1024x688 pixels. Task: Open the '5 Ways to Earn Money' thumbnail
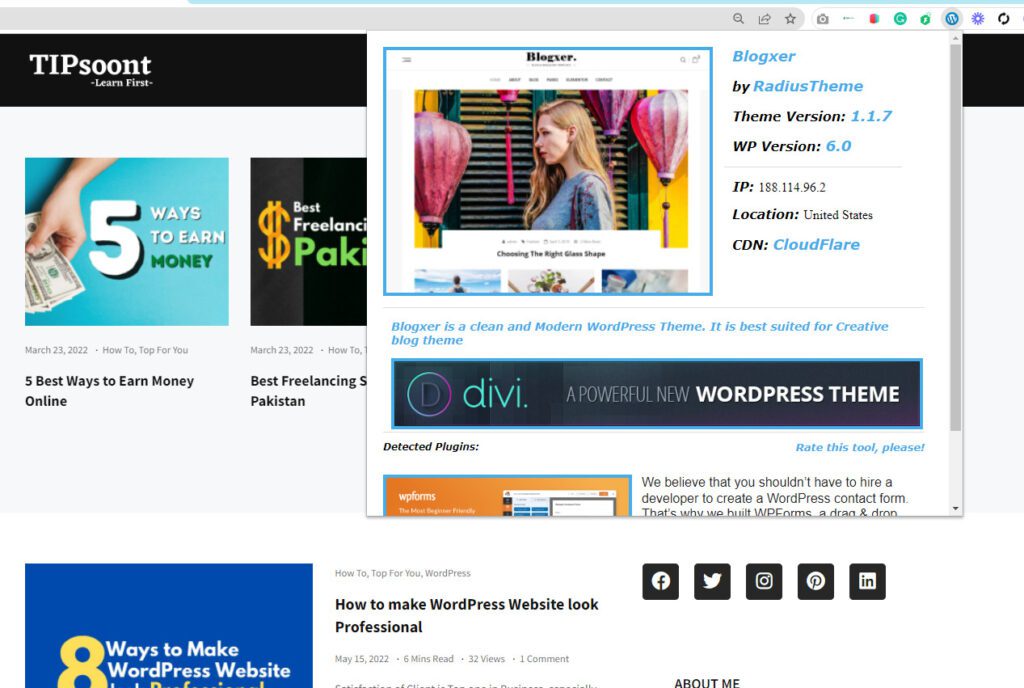pos(127,242)
